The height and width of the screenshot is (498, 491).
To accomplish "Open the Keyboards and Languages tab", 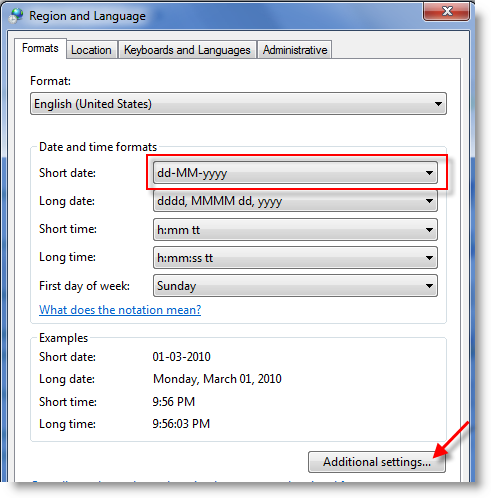I will [187, 50].
